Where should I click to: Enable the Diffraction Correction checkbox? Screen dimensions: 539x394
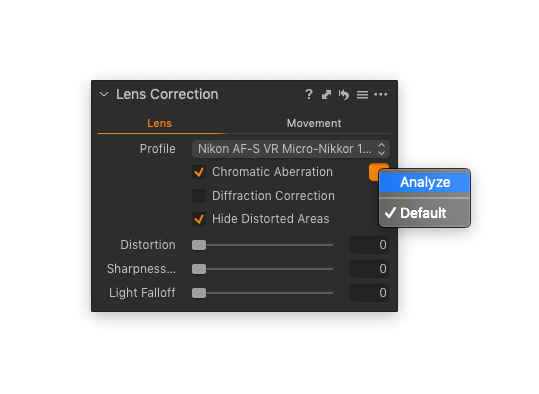199,196
